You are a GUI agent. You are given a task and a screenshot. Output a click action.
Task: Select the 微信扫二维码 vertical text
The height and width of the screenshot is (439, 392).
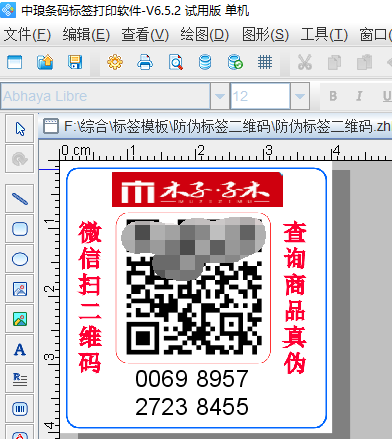point(90,297)
